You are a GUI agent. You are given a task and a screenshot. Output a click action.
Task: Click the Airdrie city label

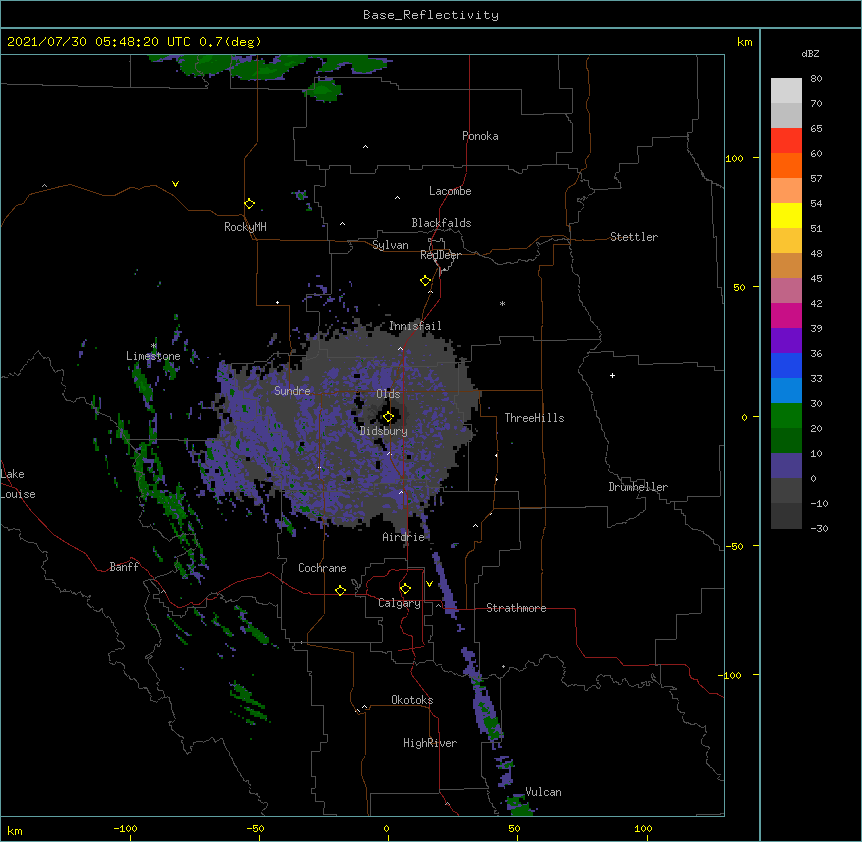(404, 537)
